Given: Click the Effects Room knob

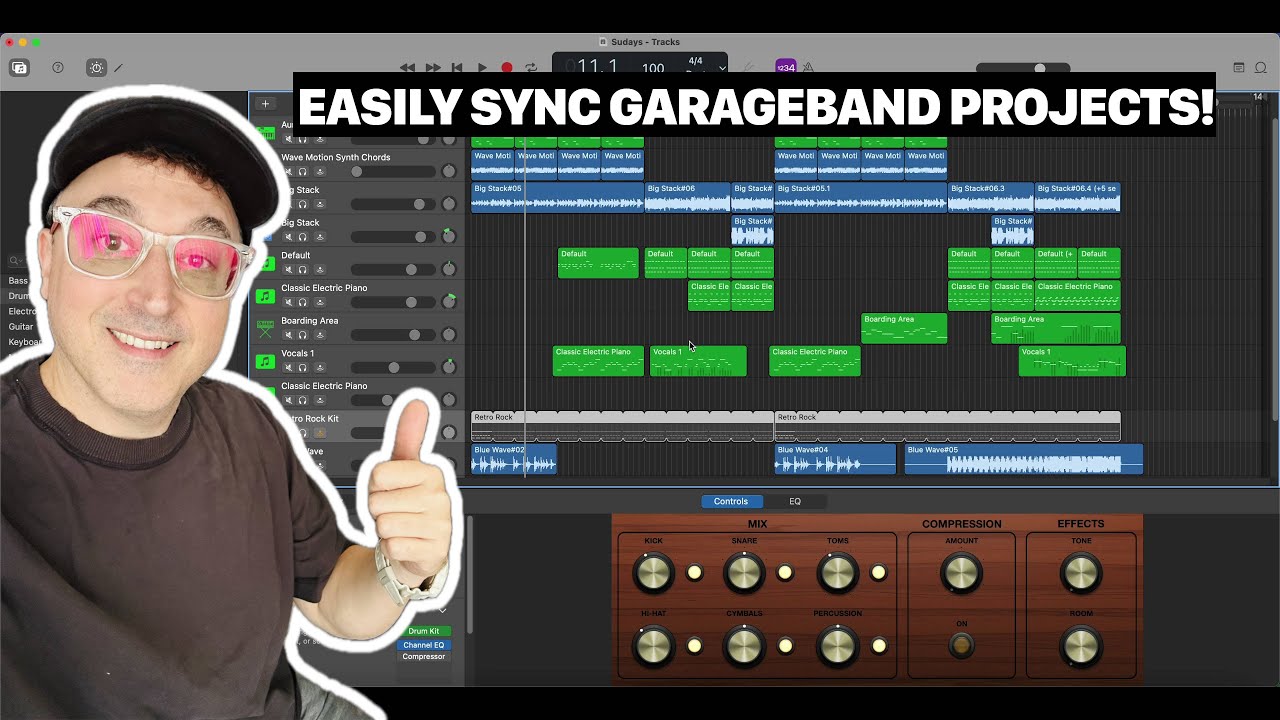Looking at the screenshot, I should pyautogui.click(x=1081, y=646).
